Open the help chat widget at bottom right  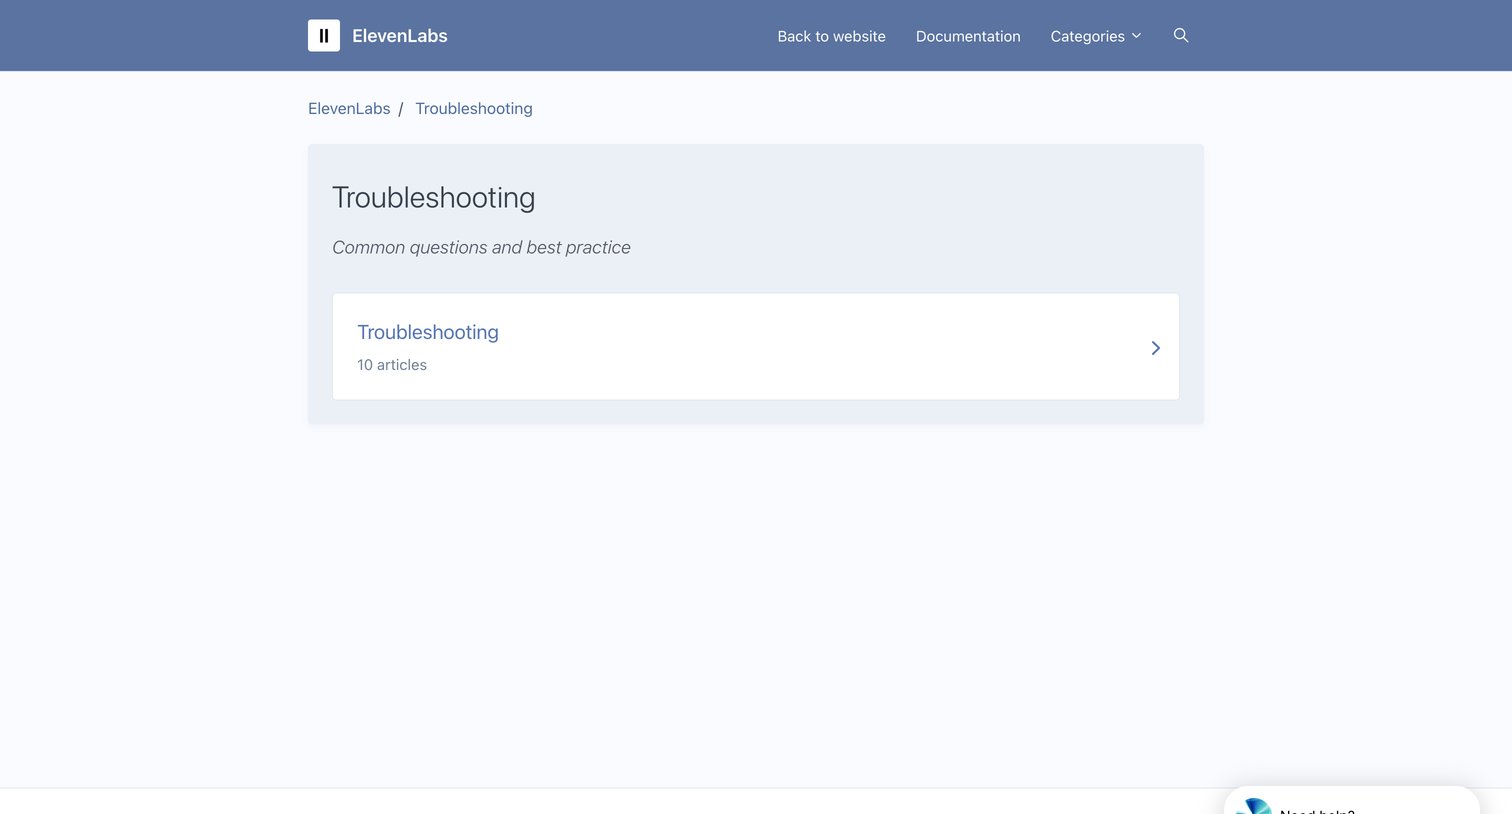tap(1350, 802)
